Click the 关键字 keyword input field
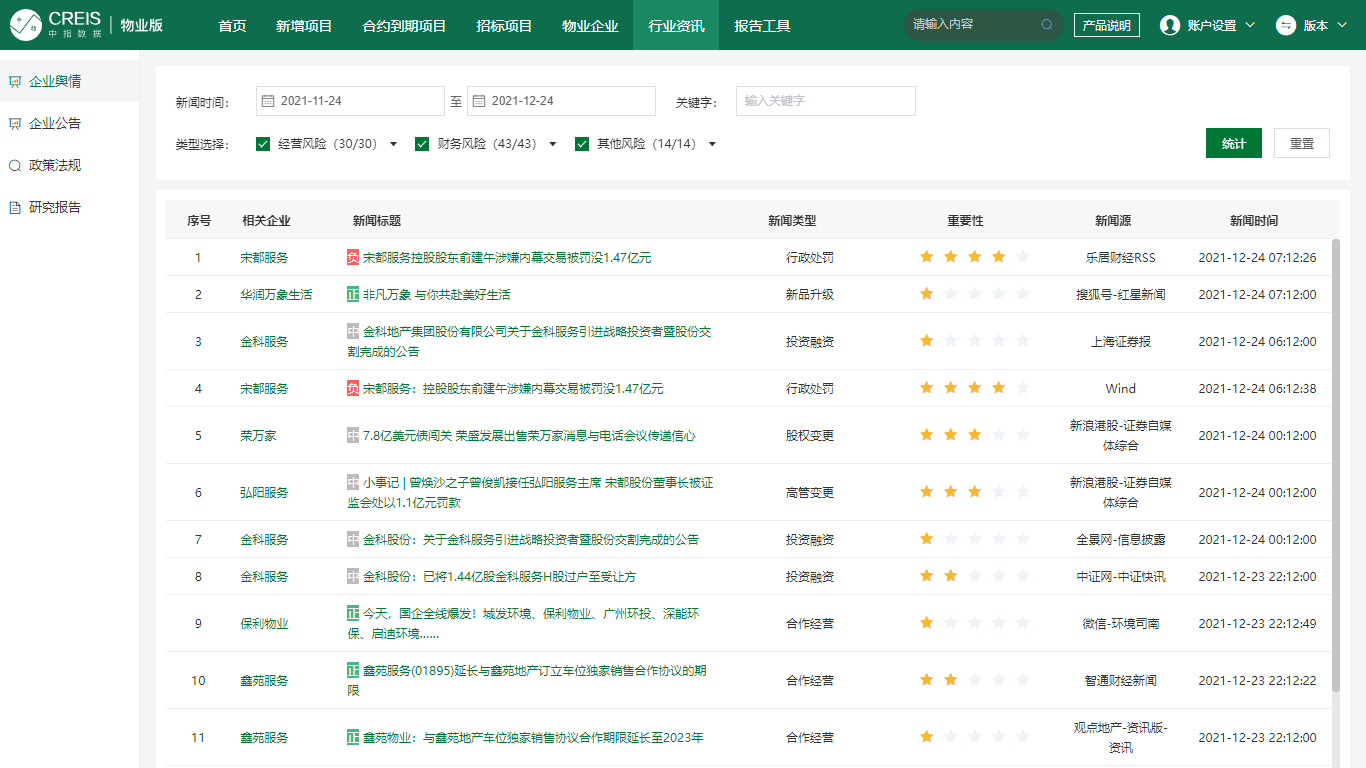1366x768 pixels. (x=825, y=101)
